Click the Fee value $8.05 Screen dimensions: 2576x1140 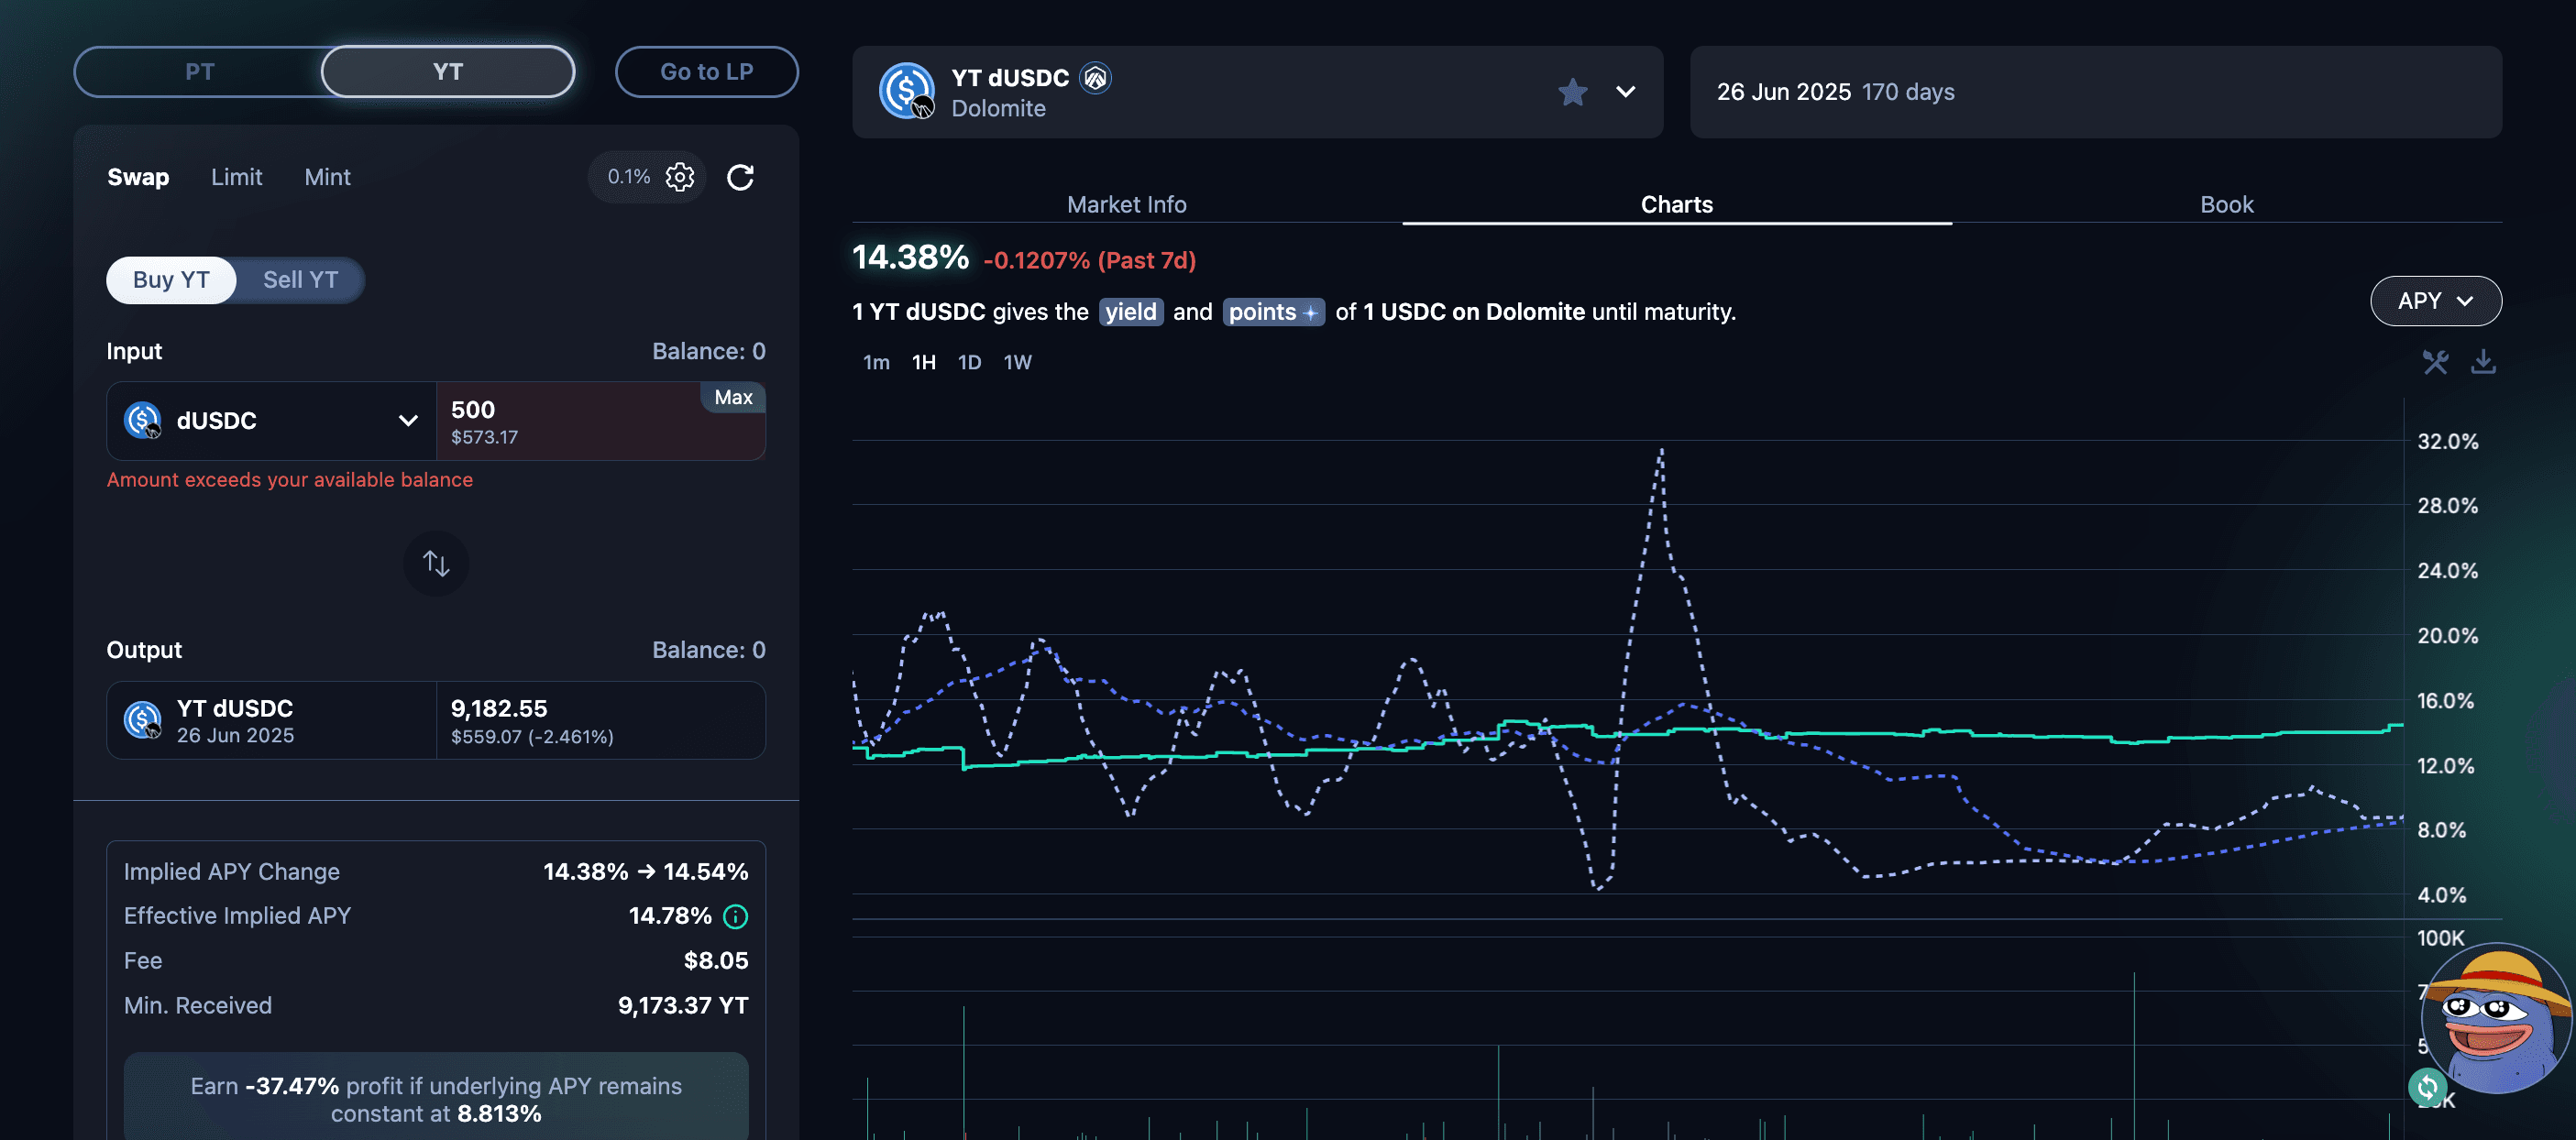(715, 960)
